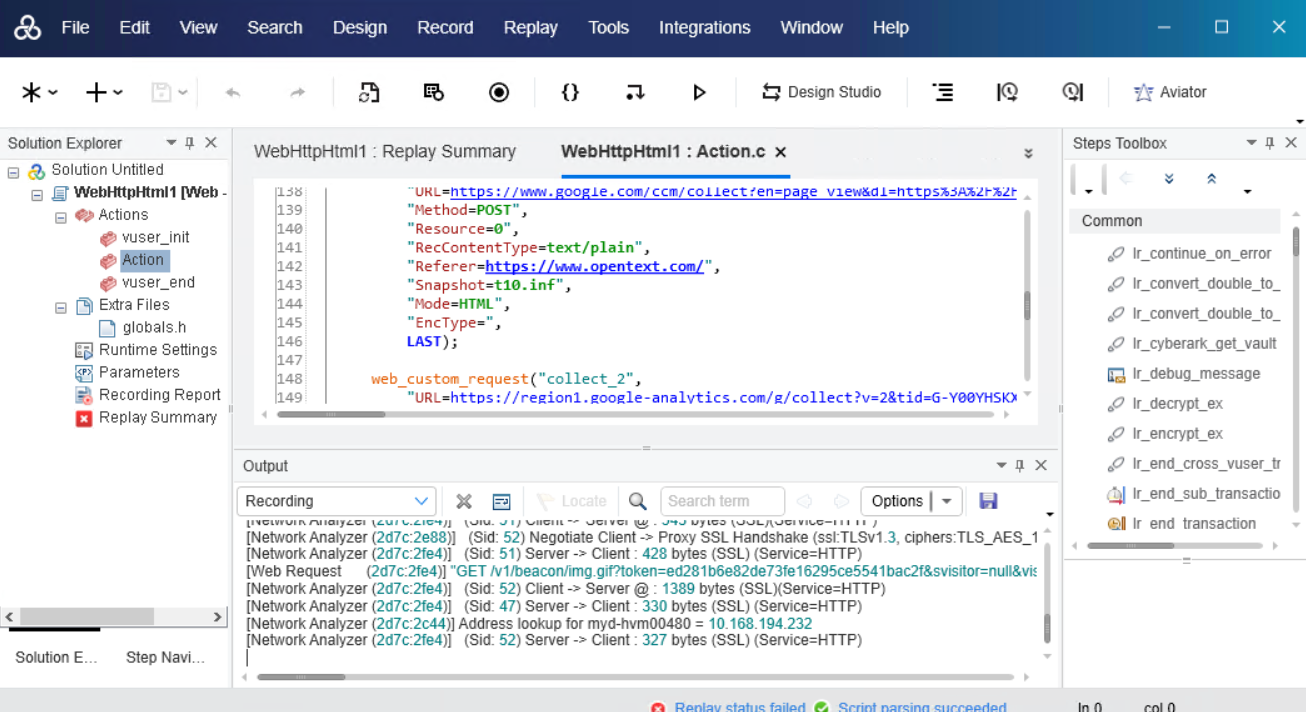Start replay with the play icon
Screen dimensions: 1306x712
699,92
